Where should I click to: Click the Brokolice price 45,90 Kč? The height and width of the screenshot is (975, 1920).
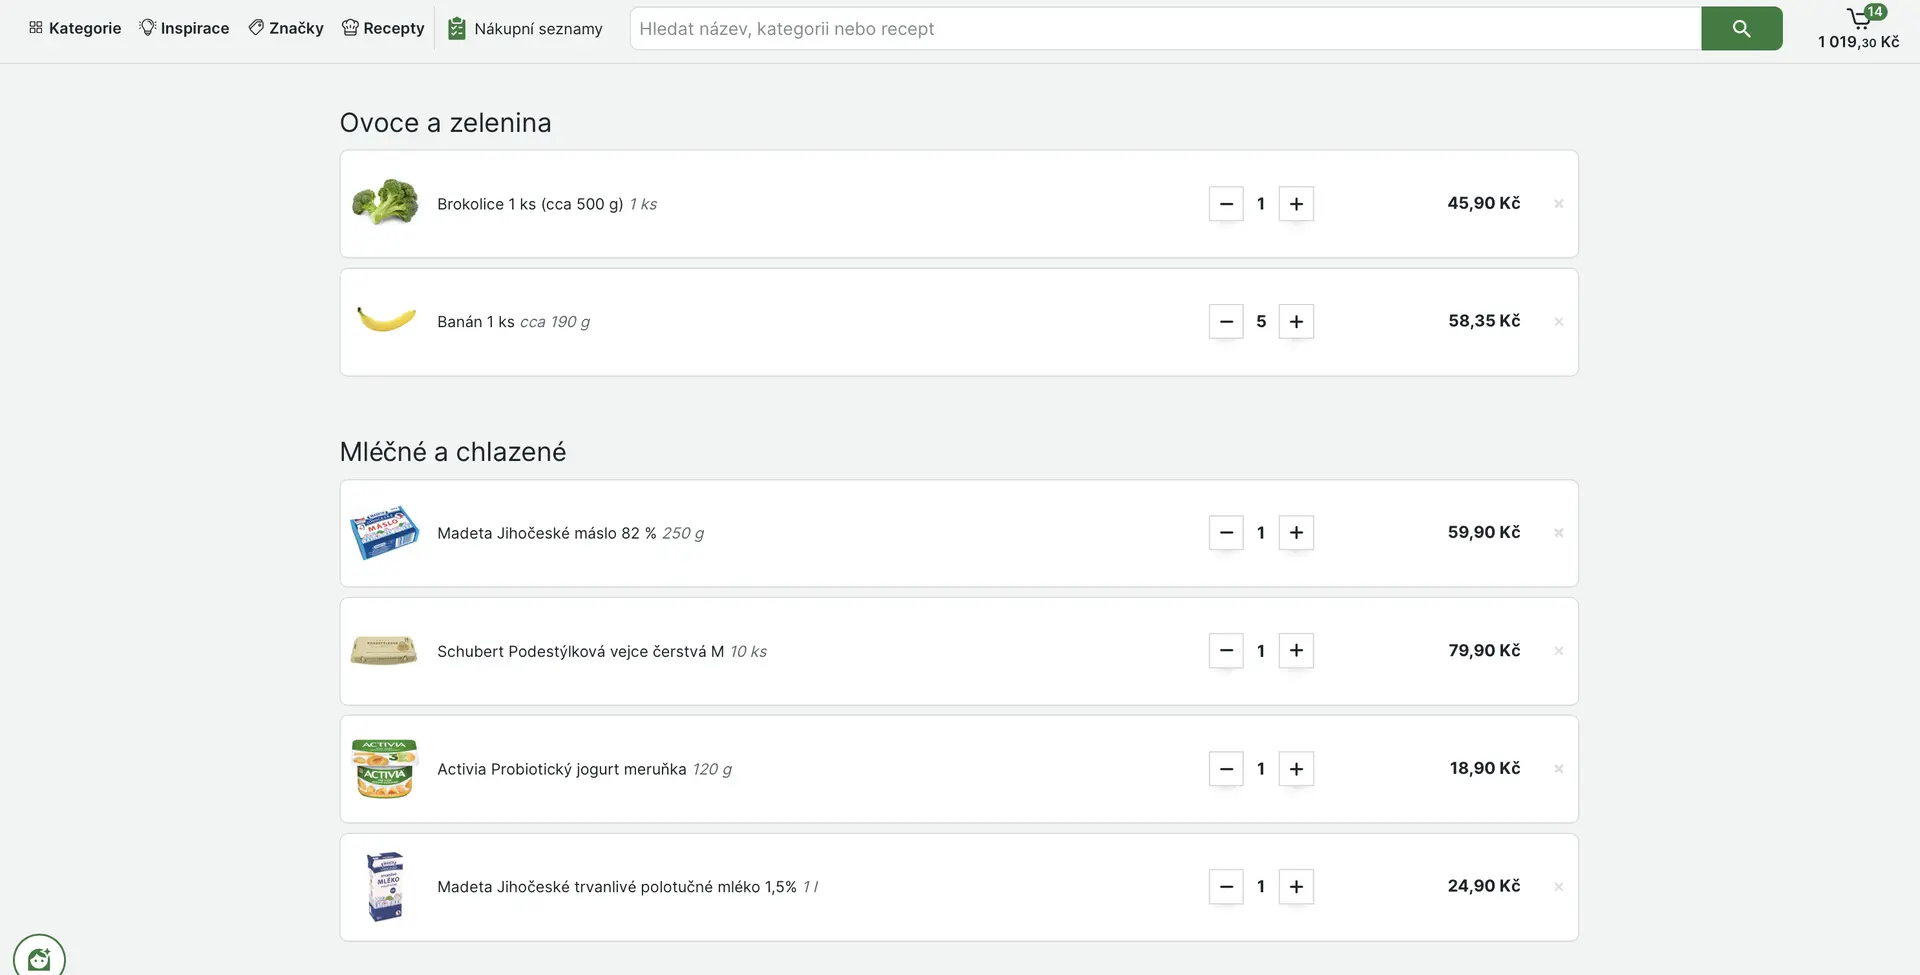tap(1484, 203)
